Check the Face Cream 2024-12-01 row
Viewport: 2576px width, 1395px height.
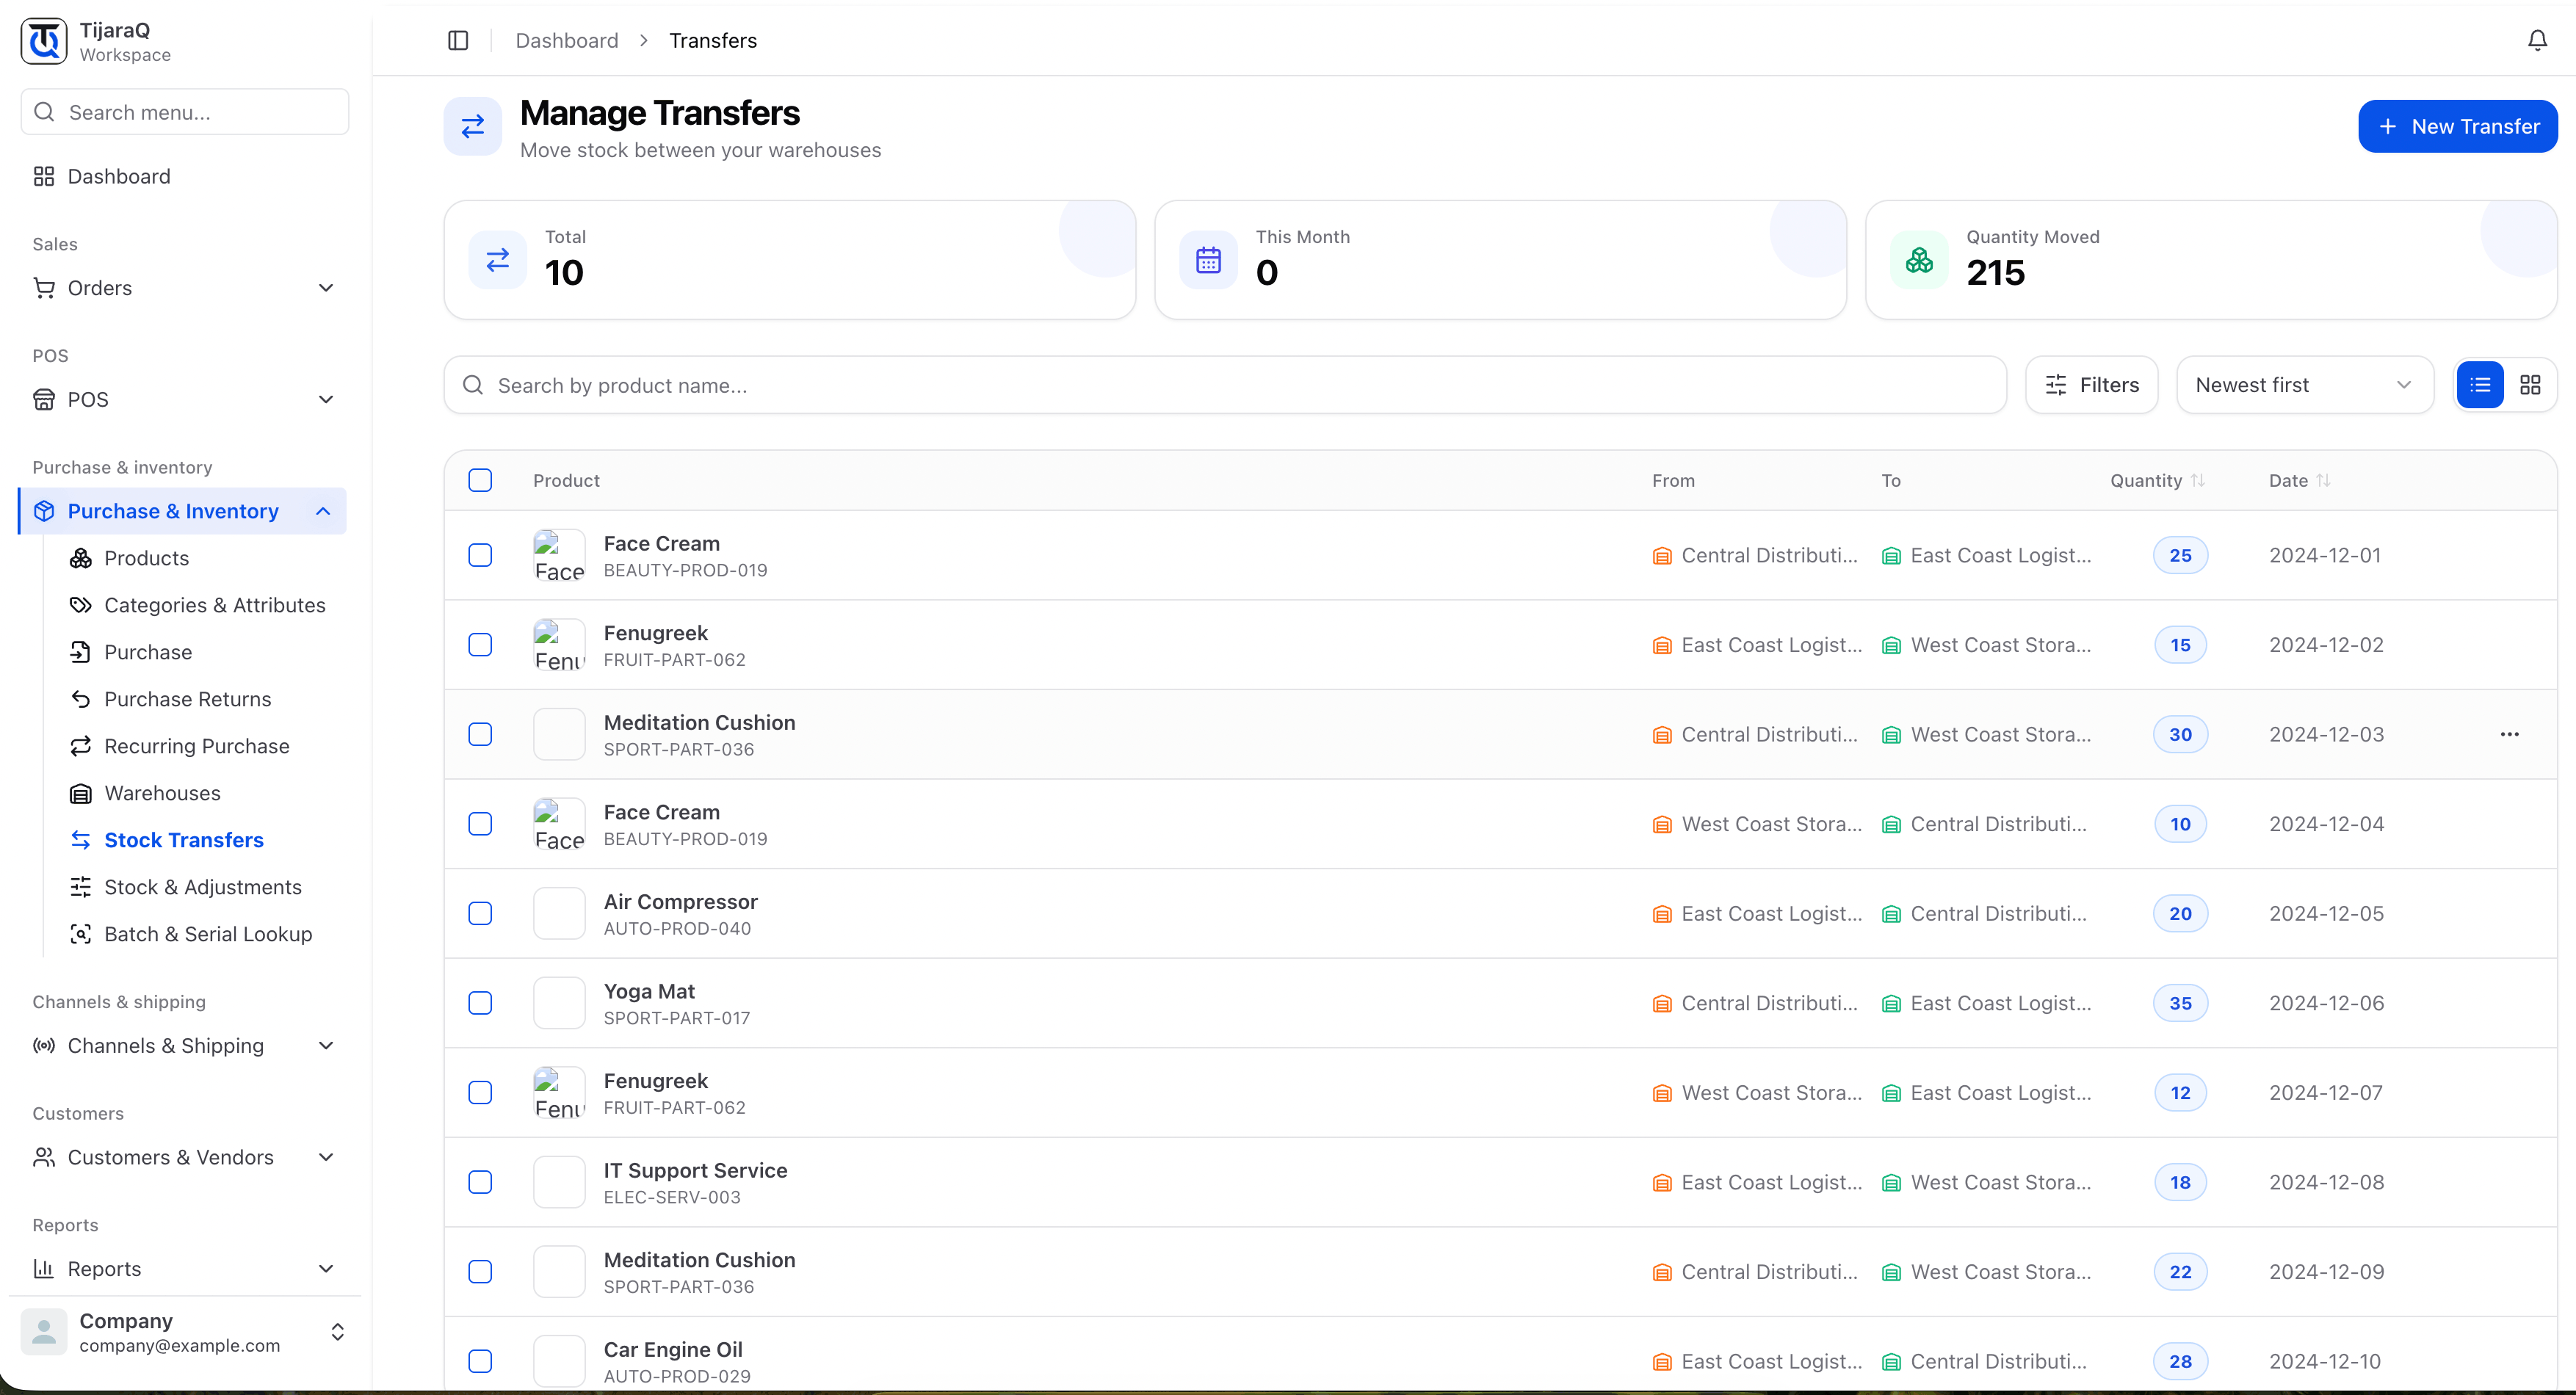pos(480,555)
